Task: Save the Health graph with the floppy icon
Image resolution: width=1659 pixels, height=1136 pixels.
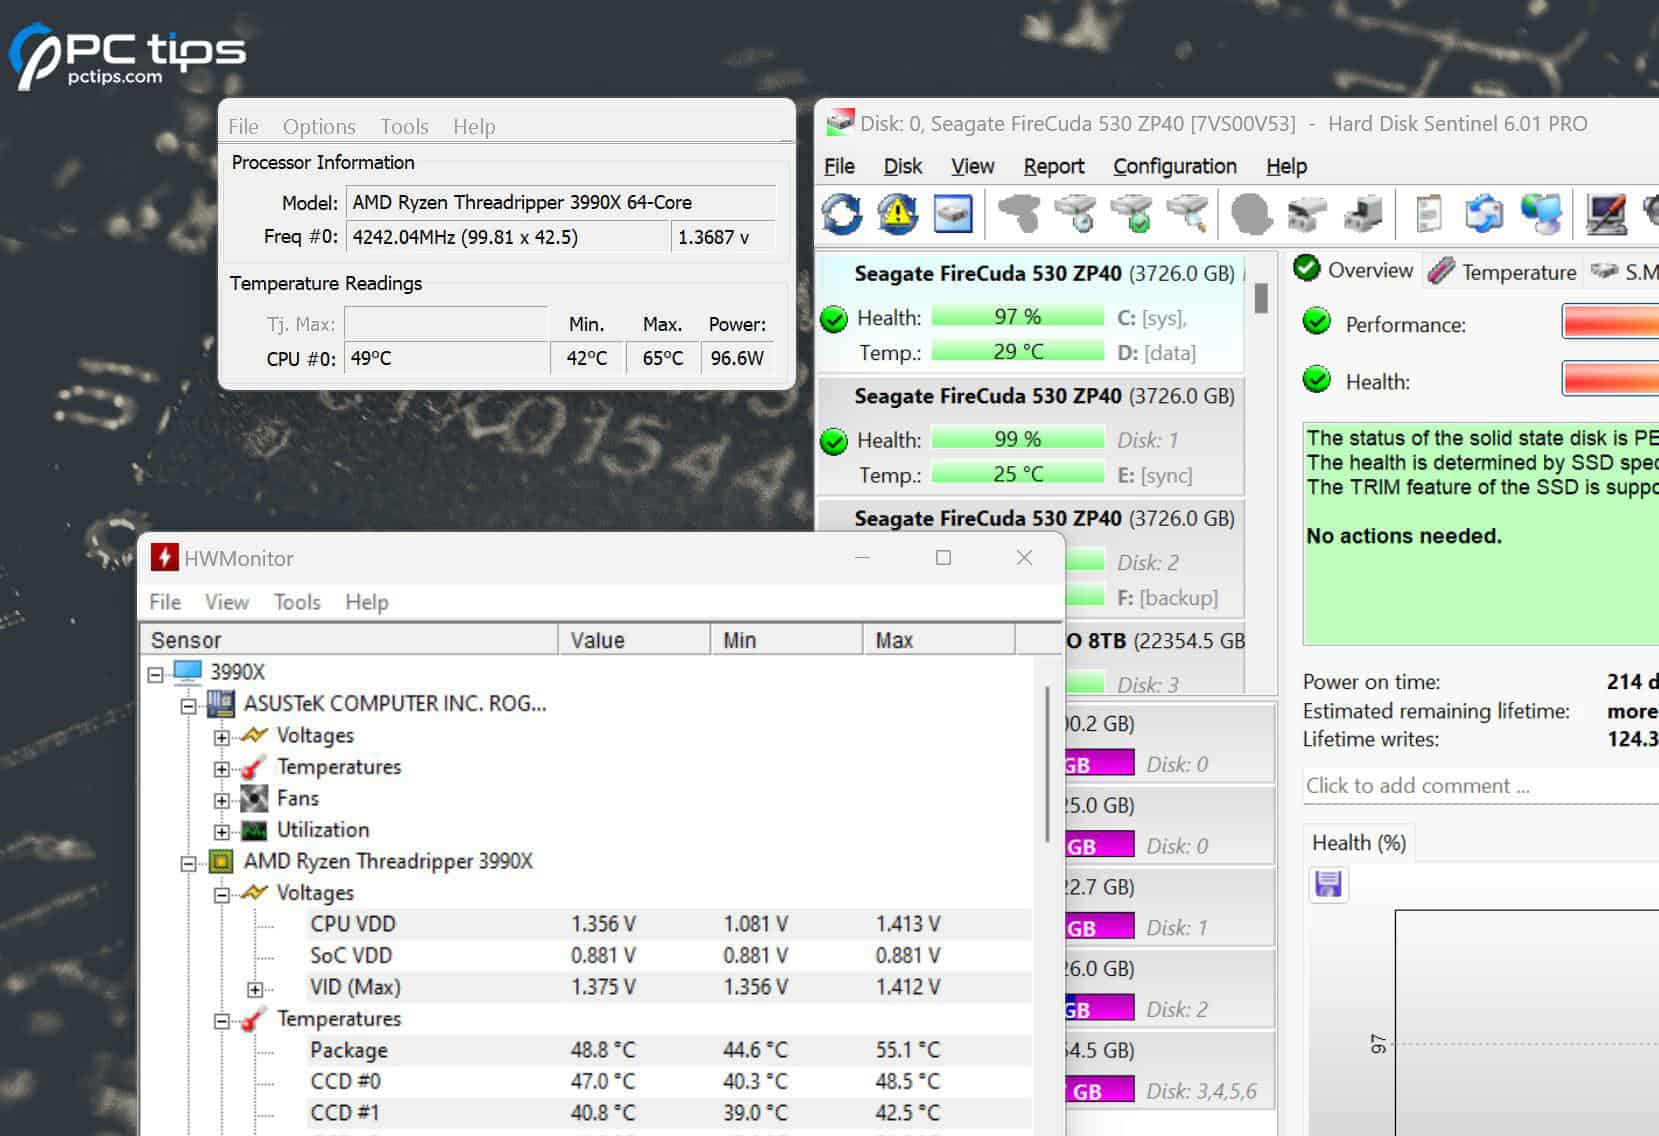Action: point(1328,884)
